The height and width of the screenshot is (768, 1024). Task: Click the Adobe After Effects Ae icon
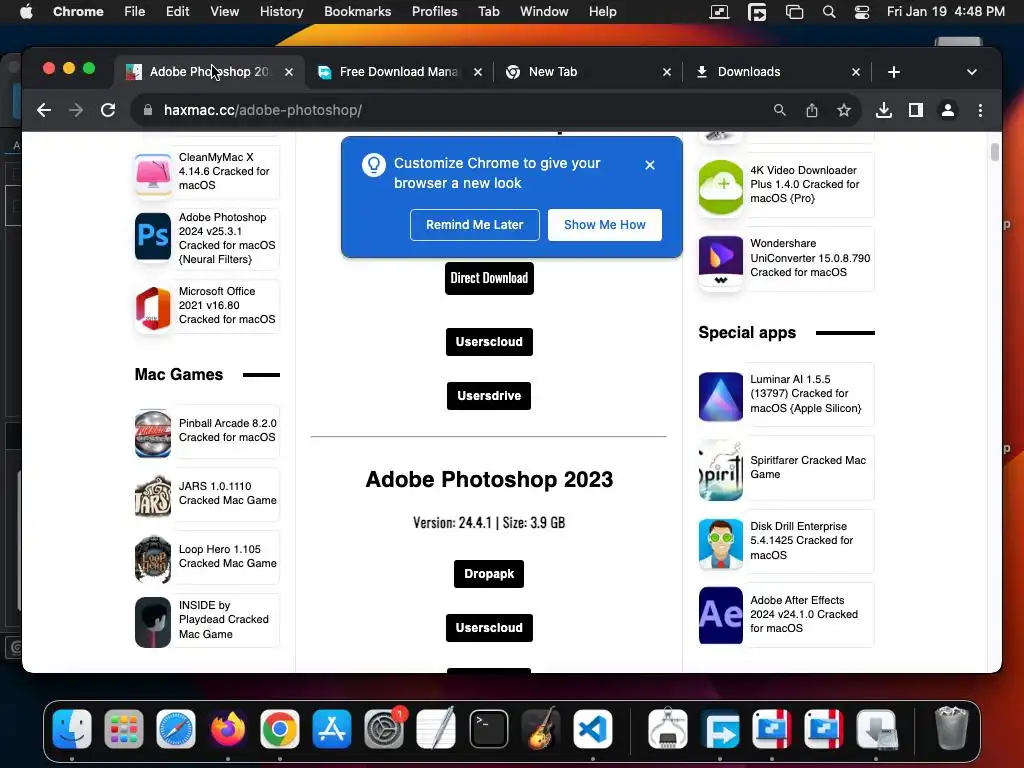[721, 615]
